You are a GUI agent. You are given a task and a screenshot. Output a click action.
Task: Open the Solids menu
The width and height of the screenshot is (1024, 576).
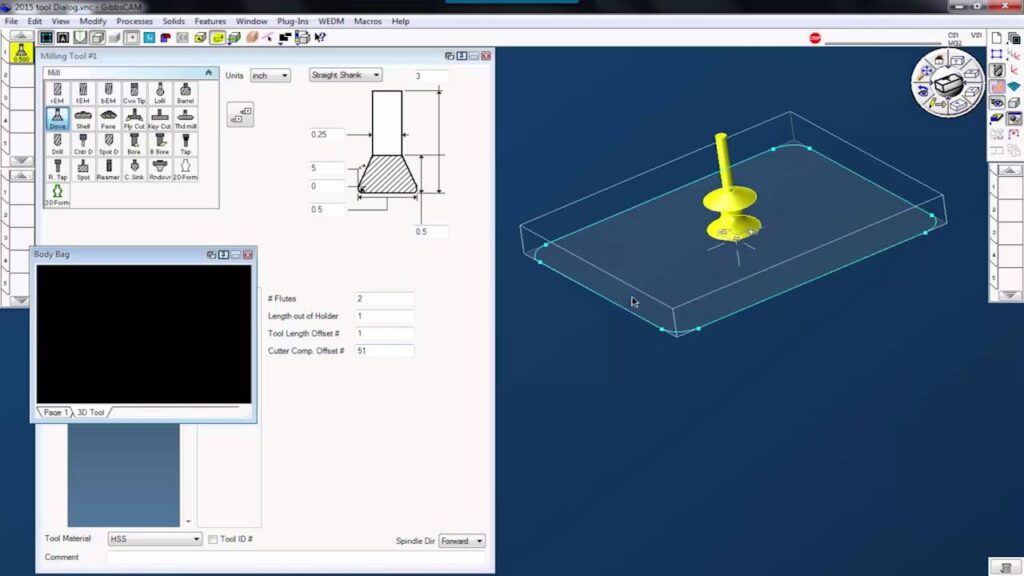[174, 22]
